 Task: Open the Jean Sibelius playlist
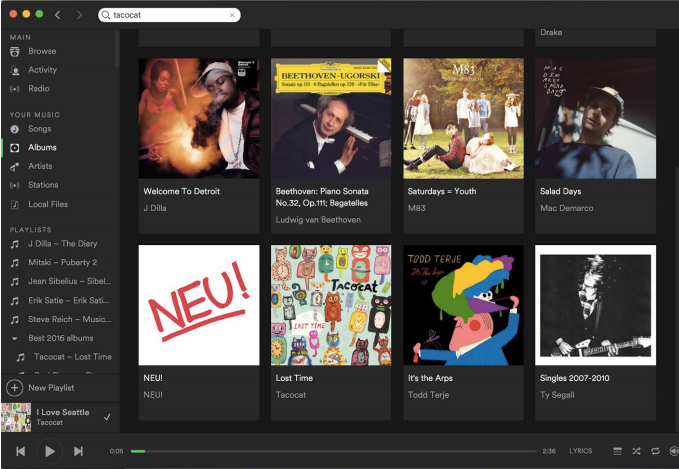tap(69, 281)
